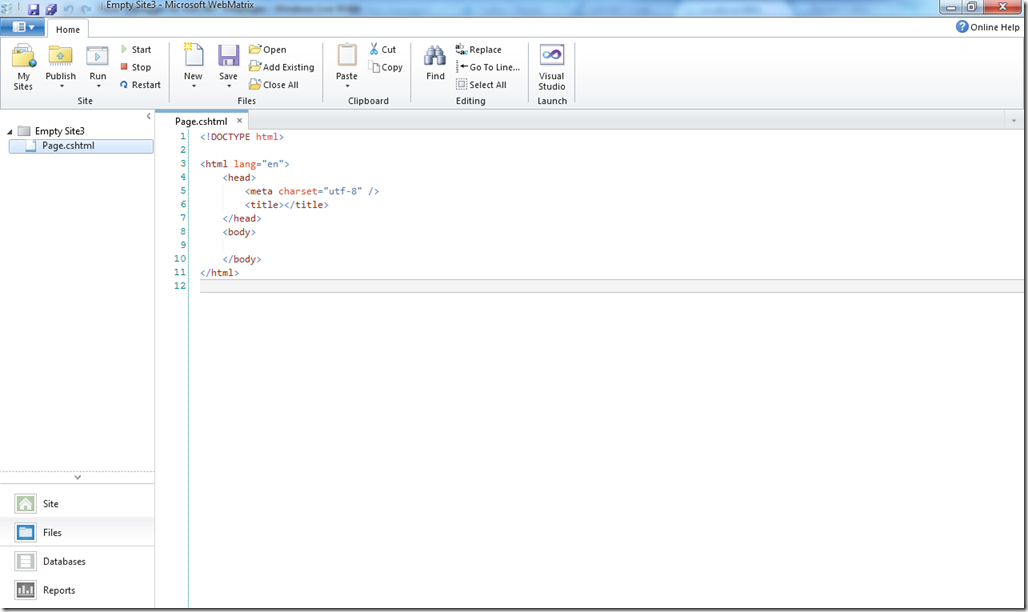This screenshot has height=612, width=1028.
Task: Click the closing html tag
Action: coord(220,273)
